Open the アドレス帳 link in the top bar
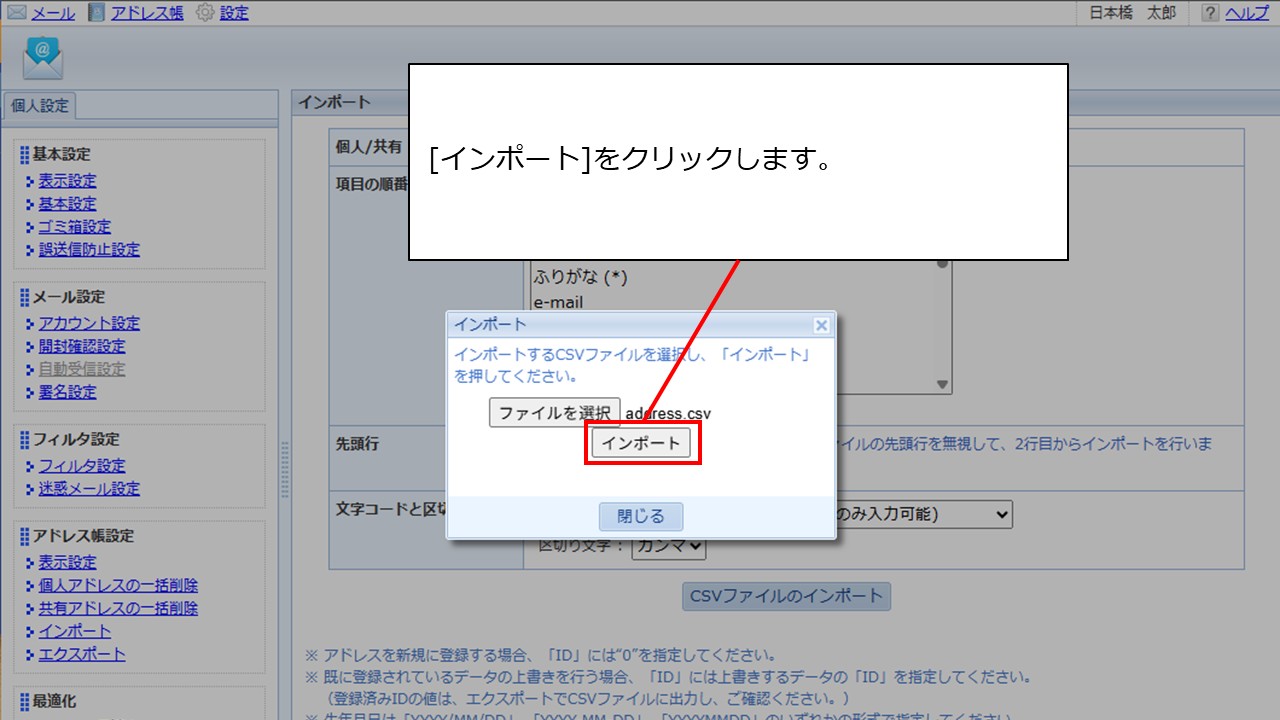The image size is (1280, 720). 146,13
